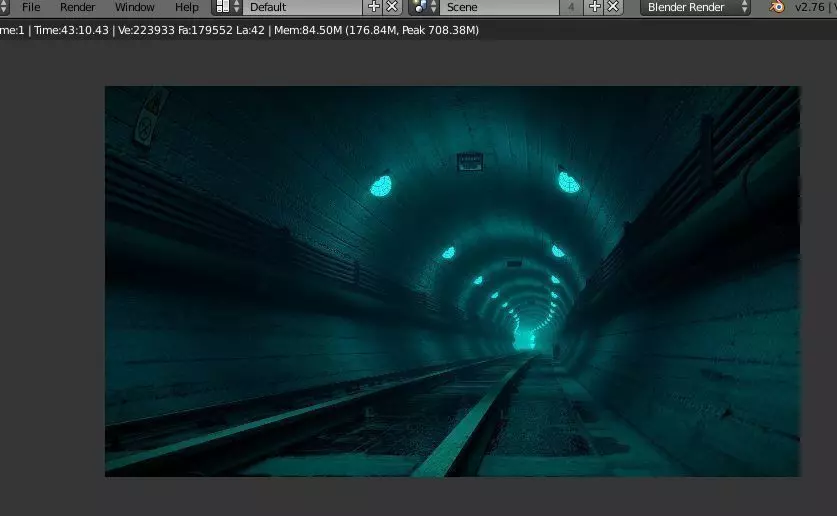
Task: Open the Window menu
Action: (135, 7)
